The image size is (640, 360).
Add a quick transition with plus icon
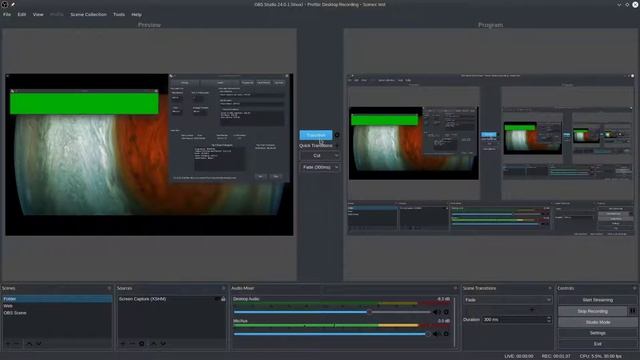(x=337, y=146)
